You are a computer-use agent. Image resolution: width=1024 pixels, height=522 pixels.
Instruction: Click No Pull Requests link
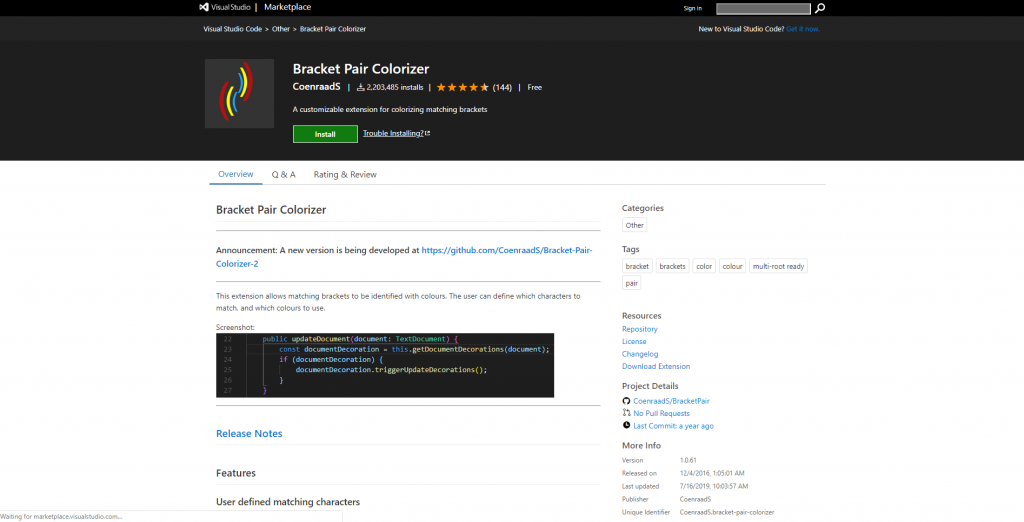point(662,414)
